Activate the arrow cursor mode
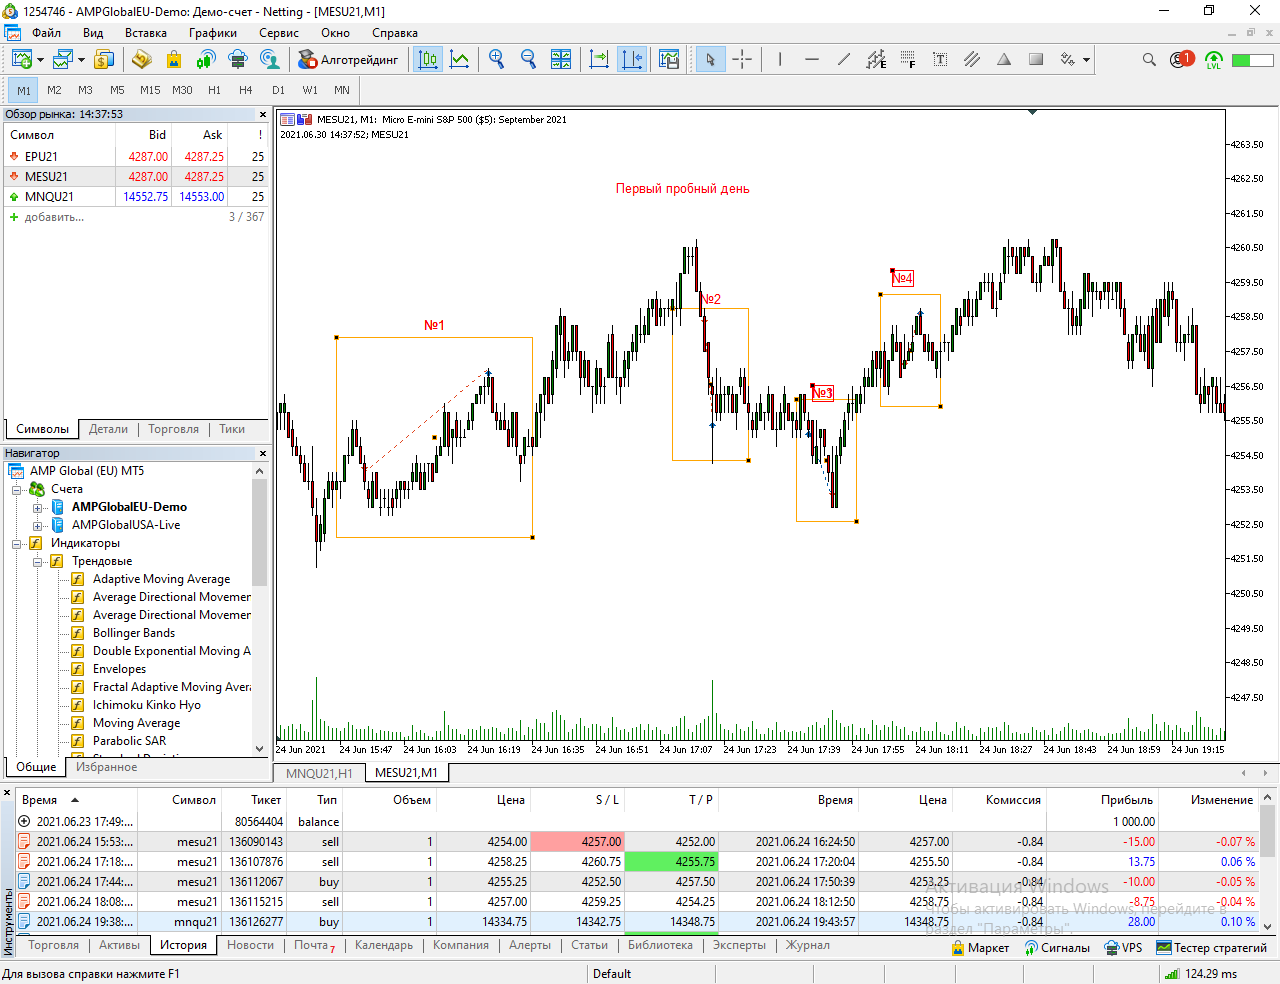 710,60
